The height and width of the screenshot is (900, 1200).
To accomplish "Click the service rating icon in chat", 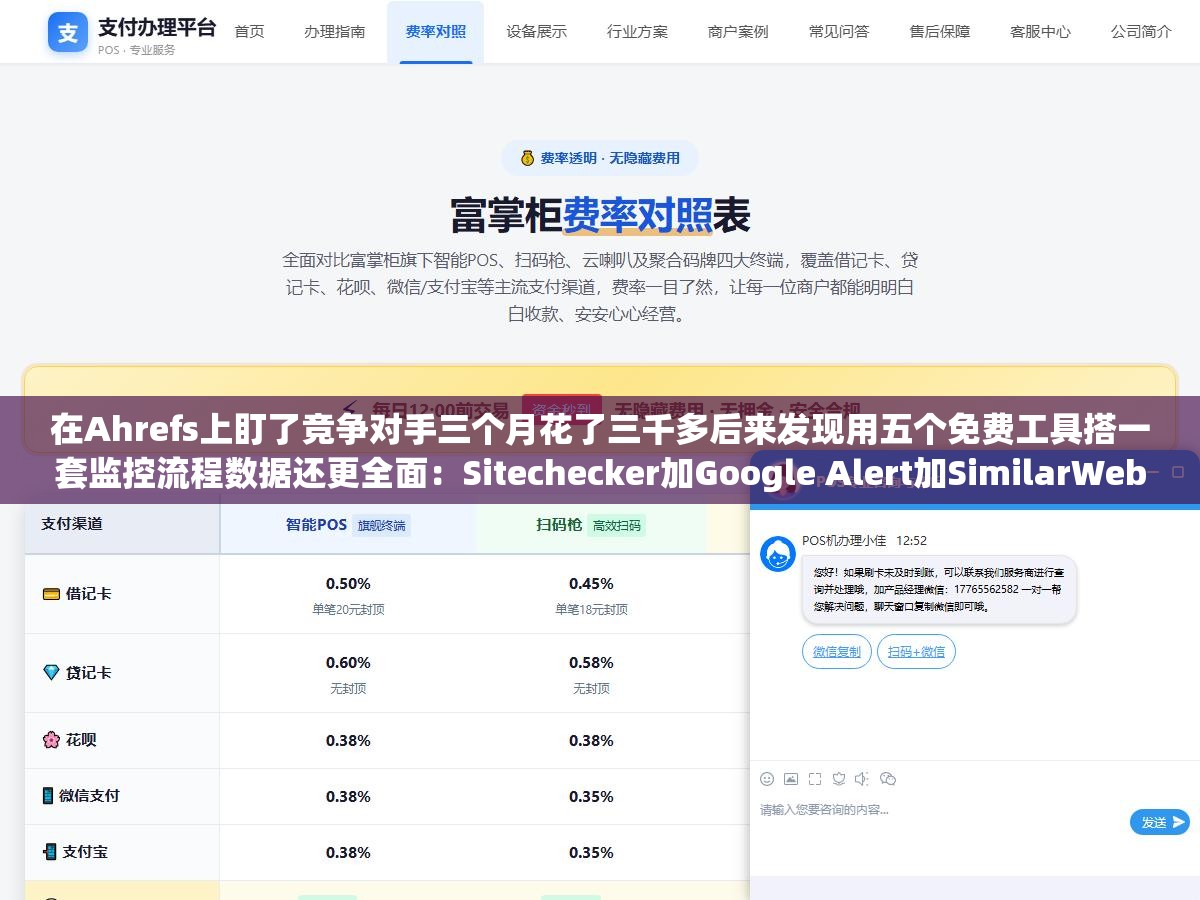I will pyautogui.click(x=839, y=779).
